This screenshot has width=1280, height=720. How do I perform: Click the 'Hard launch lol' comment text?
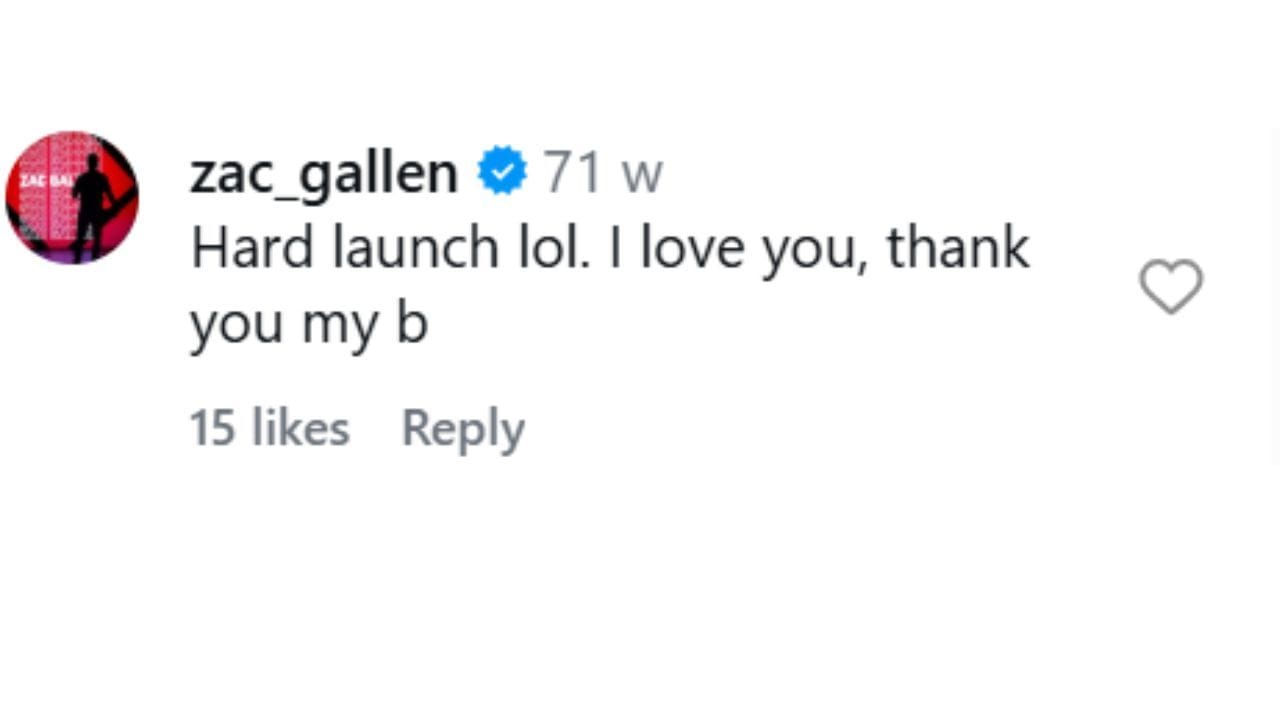coord(387,248)
